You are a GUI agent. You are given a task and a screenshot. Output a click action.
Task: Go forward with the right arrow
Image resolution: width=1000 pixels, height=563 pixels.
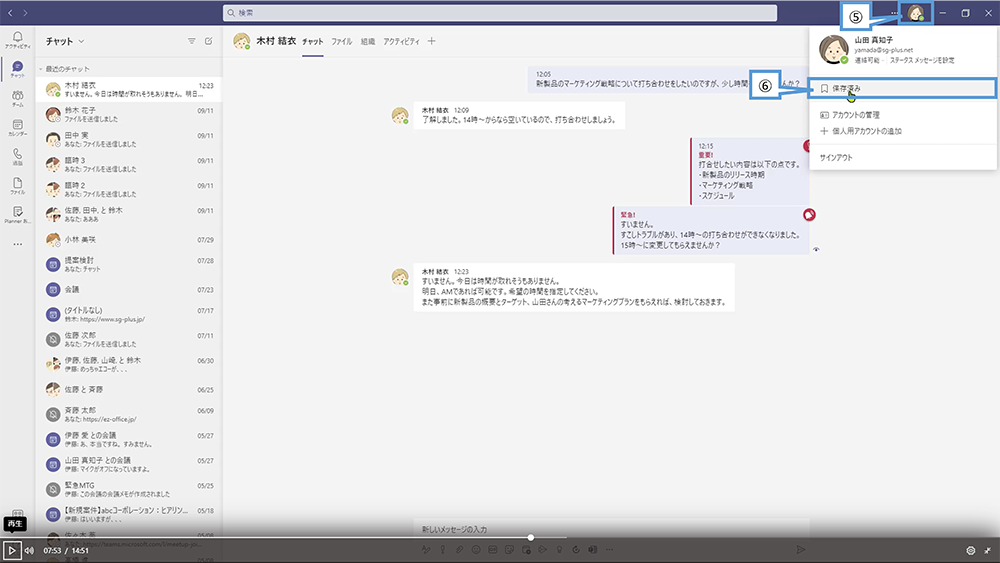pos(25,13)
